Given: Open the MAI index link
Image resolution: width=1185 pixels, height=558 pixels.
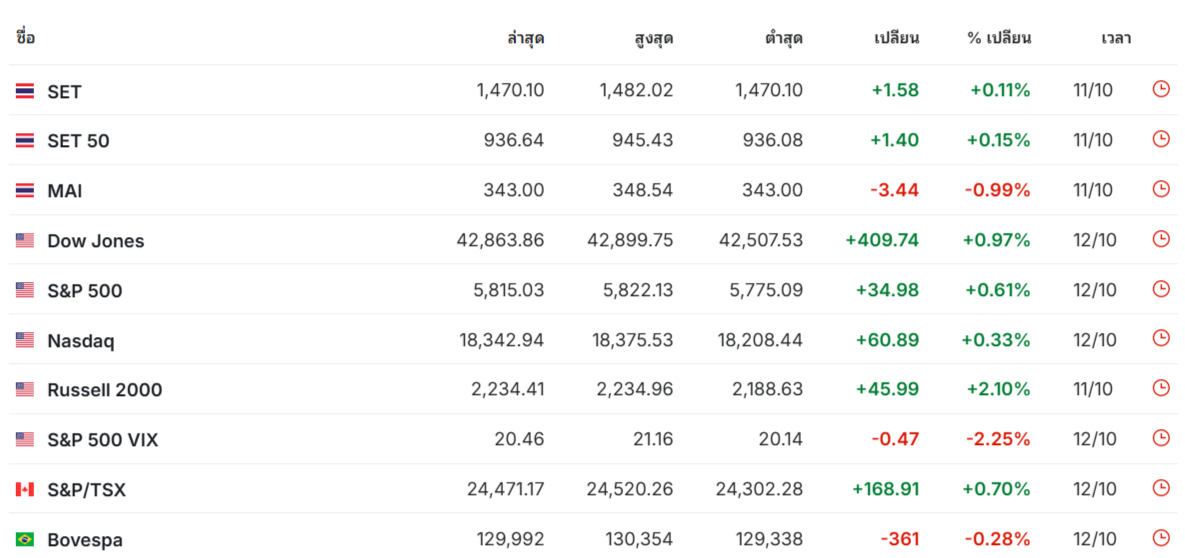Looking at the screenshot, I should point(64,191).
